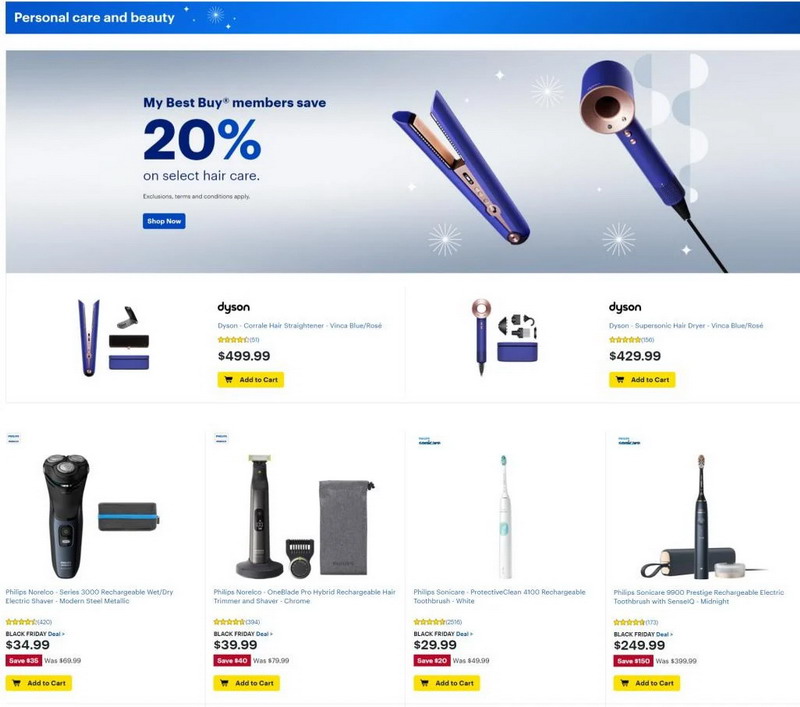This screenshot has width=800, height=707.
Task: Click Dyson Corrale straightener product image
Action: [113, 338]
